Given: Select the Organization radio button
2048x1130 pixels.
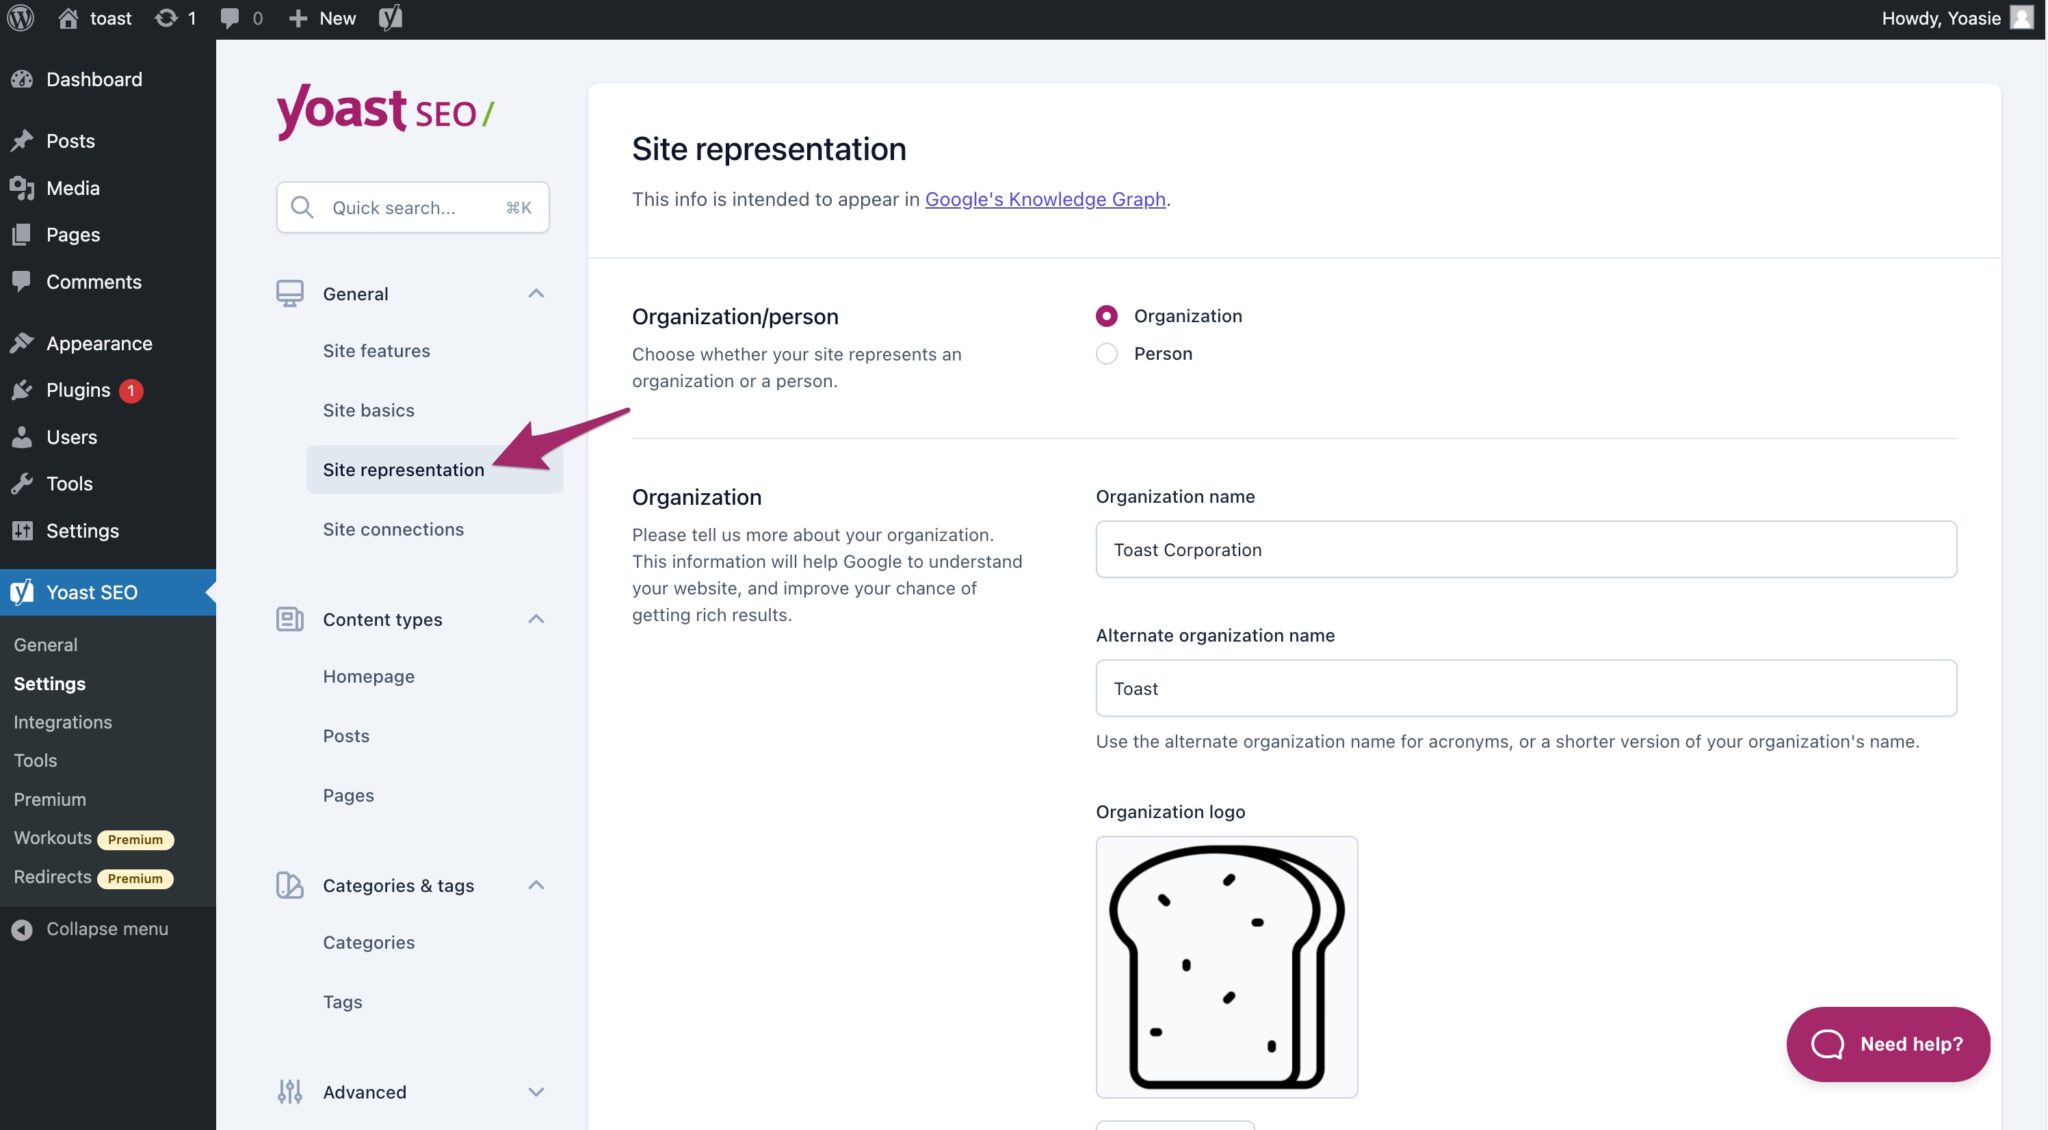Looking at the screenshot, I should 1106,315.
